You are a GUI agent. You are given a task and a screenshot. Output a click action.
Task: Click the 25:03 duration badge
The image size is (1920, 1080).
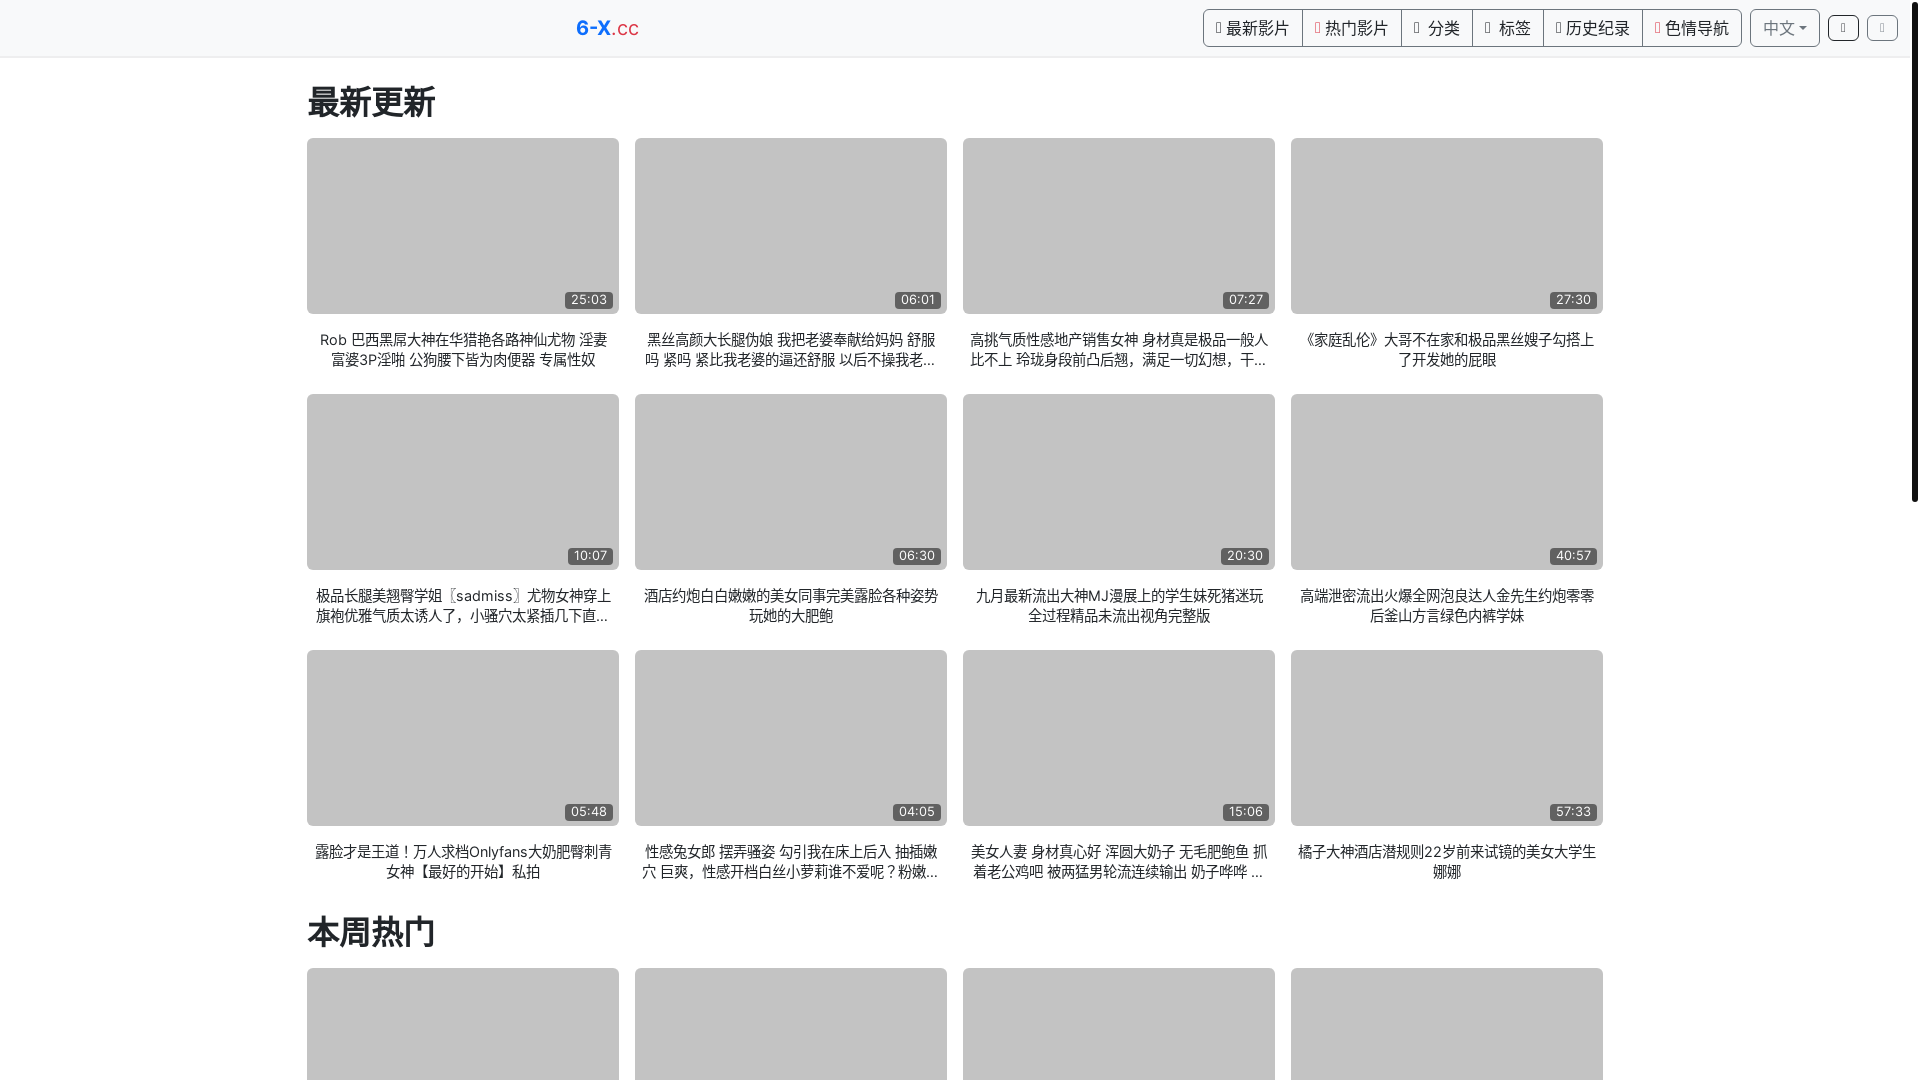pyautogui.click(x=588, y=300)
